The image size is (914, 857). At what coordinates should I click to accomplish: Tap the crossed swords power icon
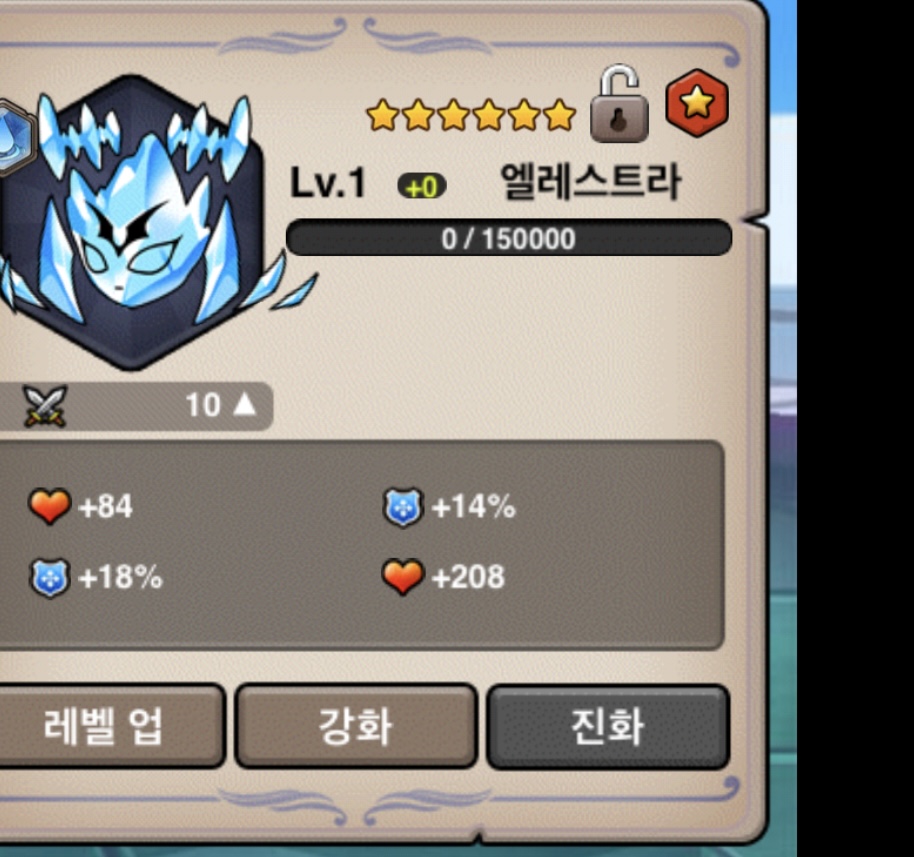pos(44,406)
